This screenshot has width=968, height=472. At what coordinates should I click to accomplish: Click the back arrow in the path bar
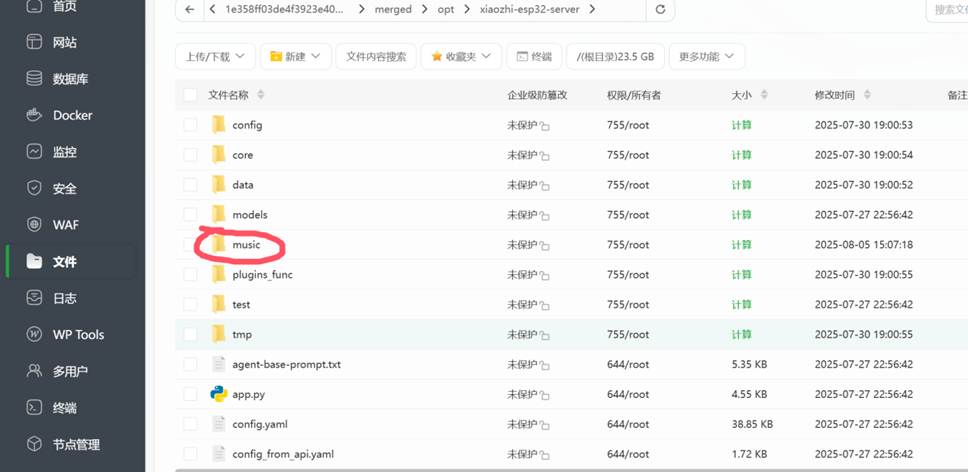190,10
